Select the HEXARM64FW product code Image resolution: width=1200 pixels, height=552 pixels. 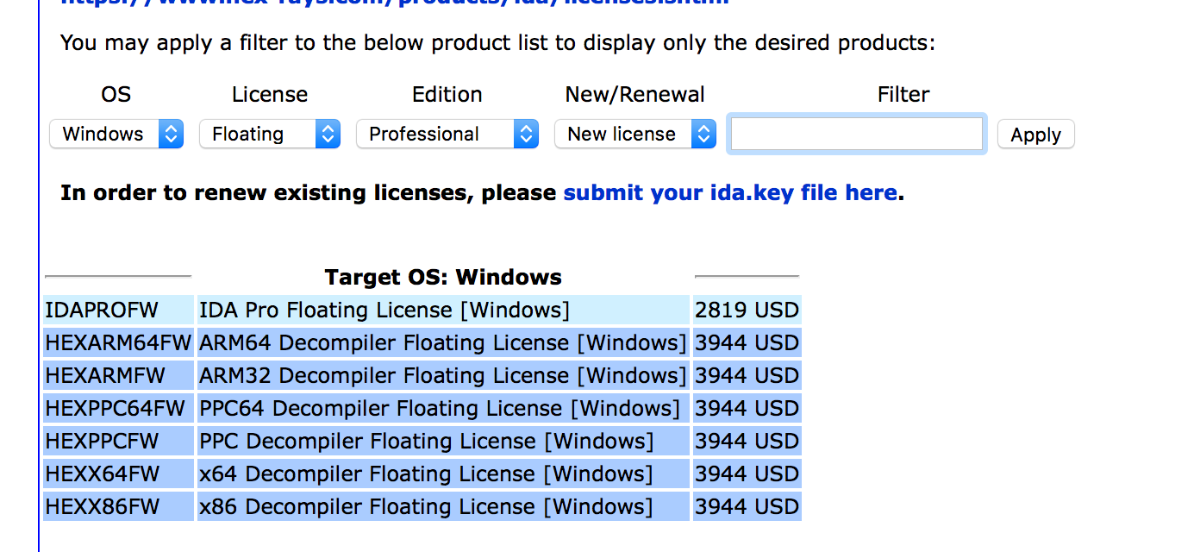(x=118, y=343)
